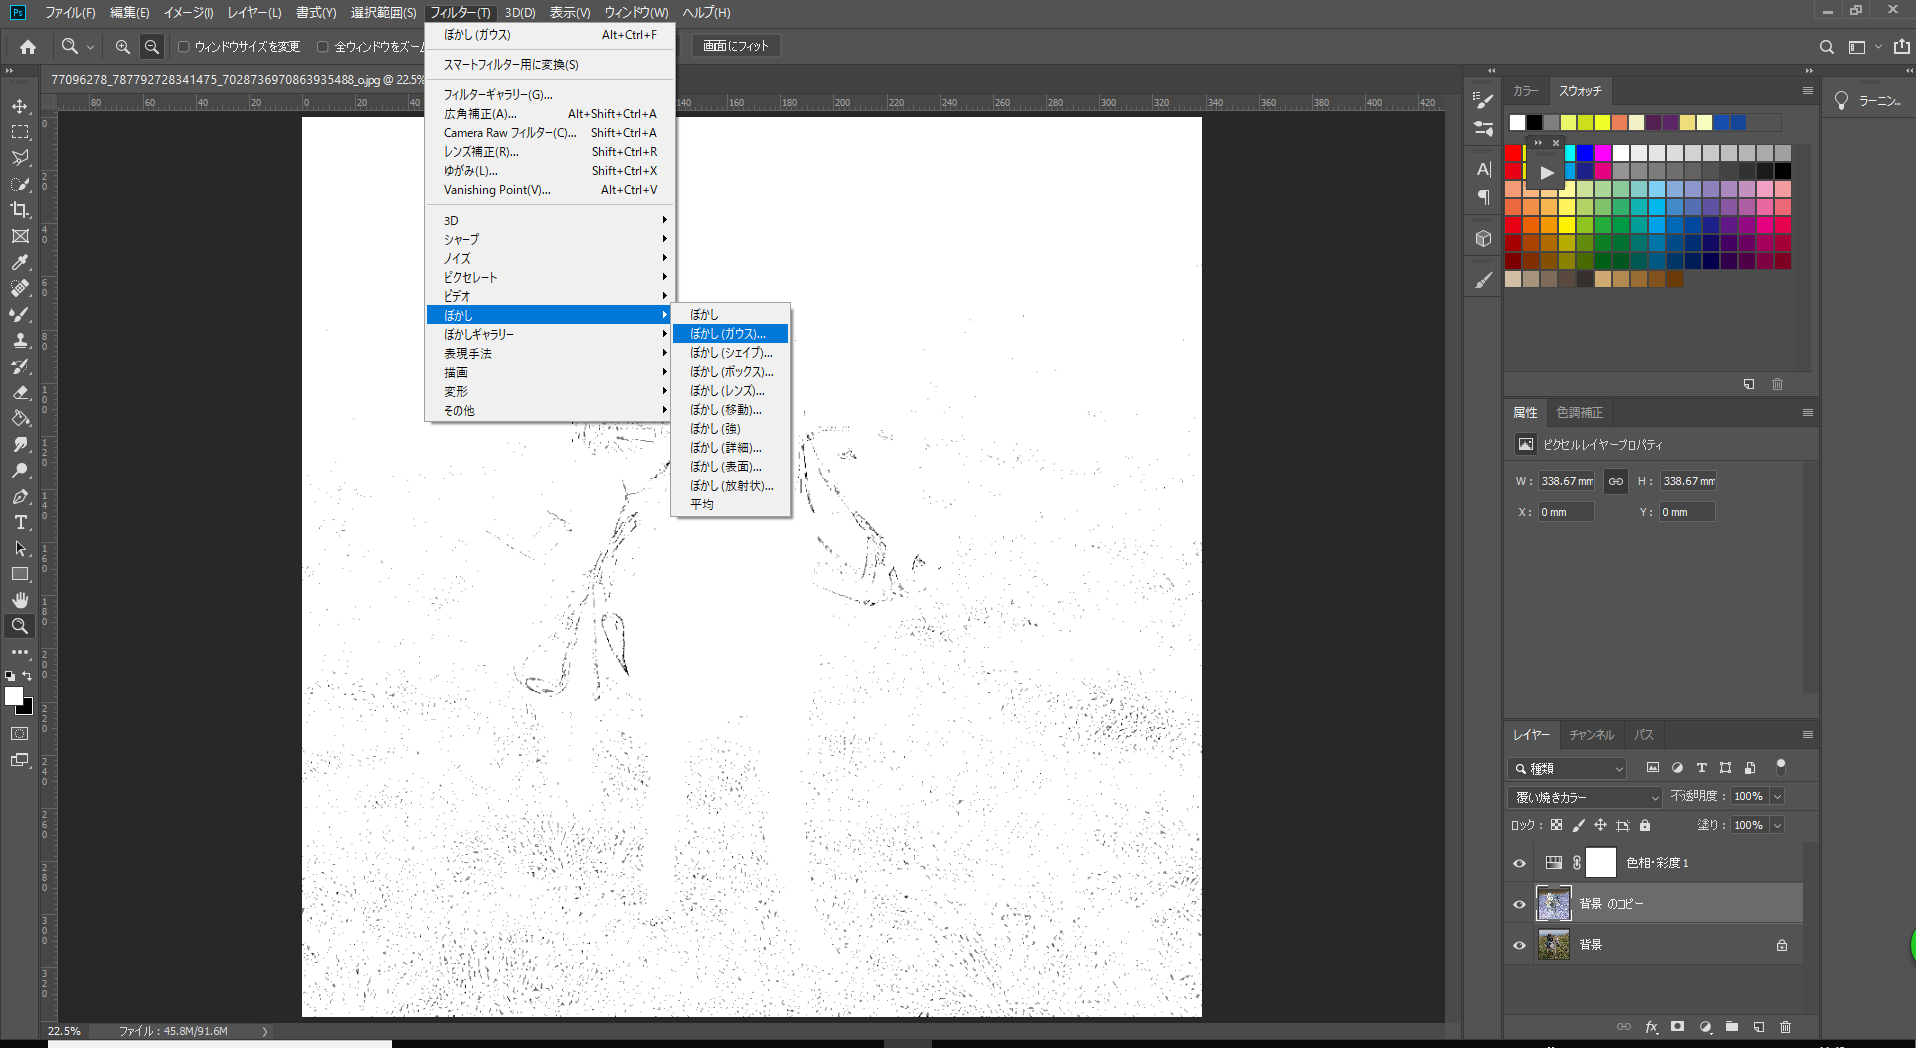Open the layer 種類 filter dropdown
The width and height of the screenshot is (1916, 1048).
pyautogui.click(x=1567, y=768)
